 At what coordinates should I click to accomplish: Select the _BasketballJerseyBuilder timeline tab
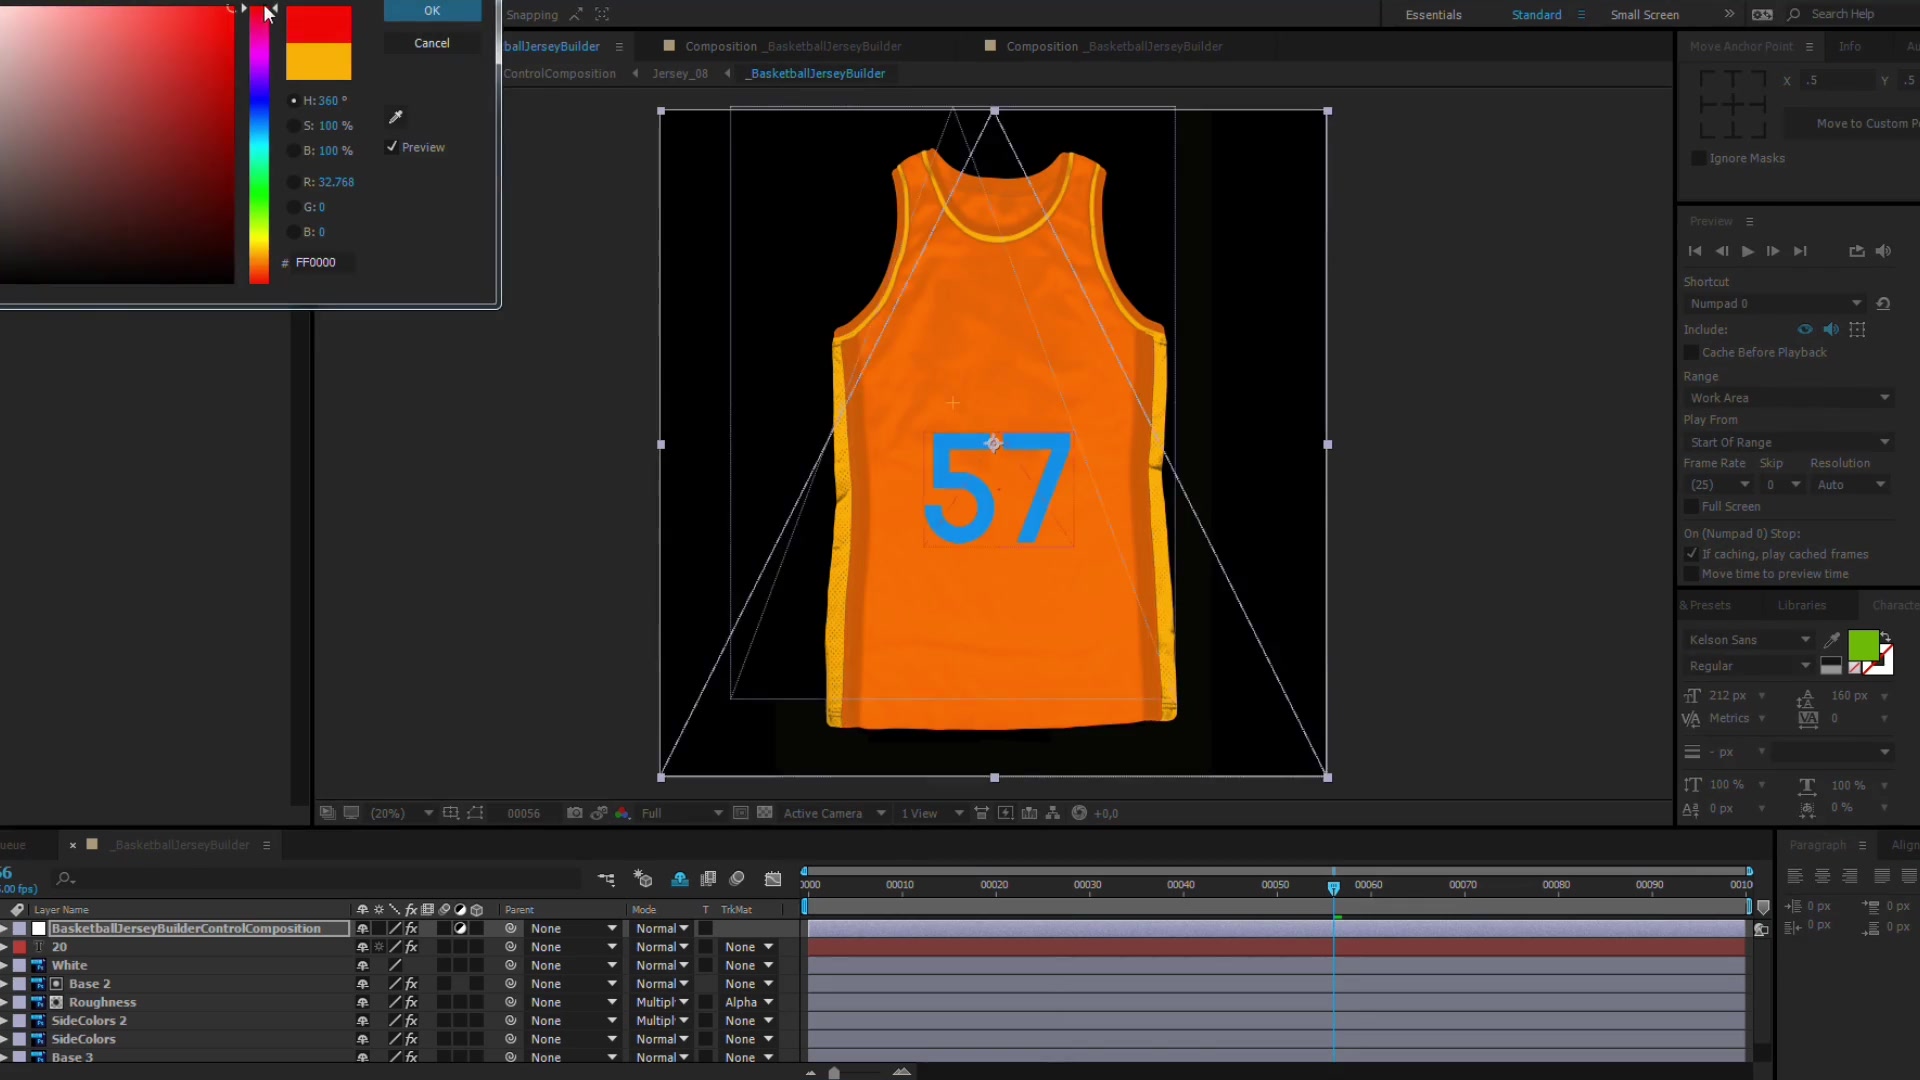coord(182,845)
